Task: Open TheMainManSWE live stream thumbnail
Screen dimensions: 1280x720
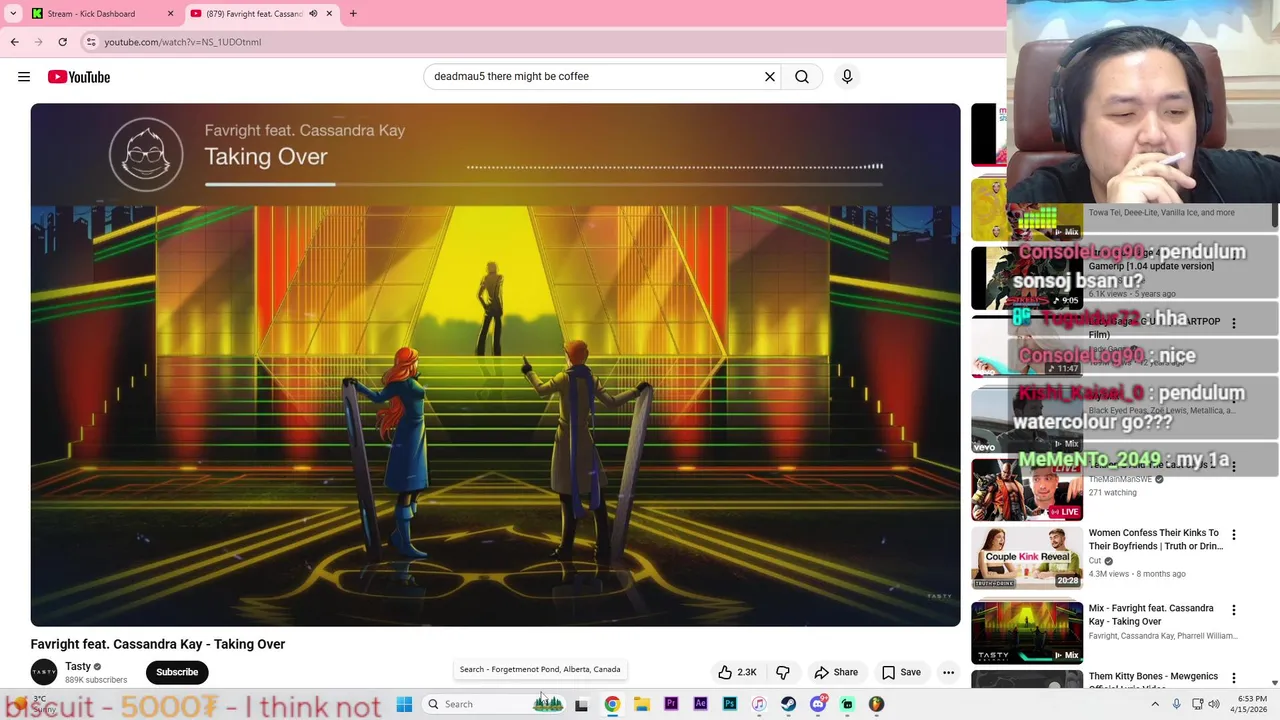Action: point(1027,488)
